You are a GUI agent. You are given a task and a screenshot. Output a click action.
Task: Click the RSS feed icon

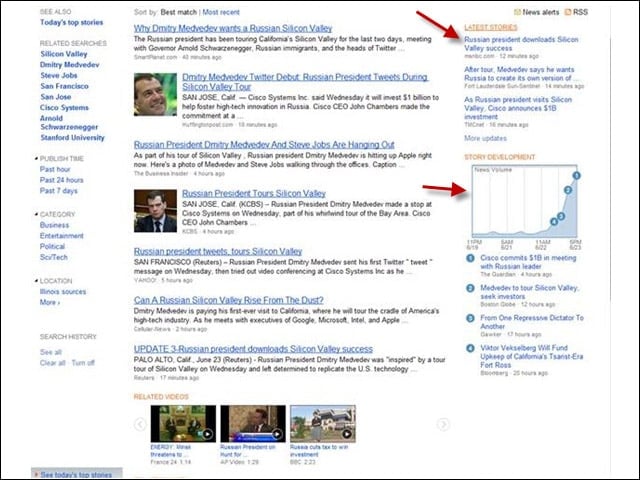click(x=568, y=12)
